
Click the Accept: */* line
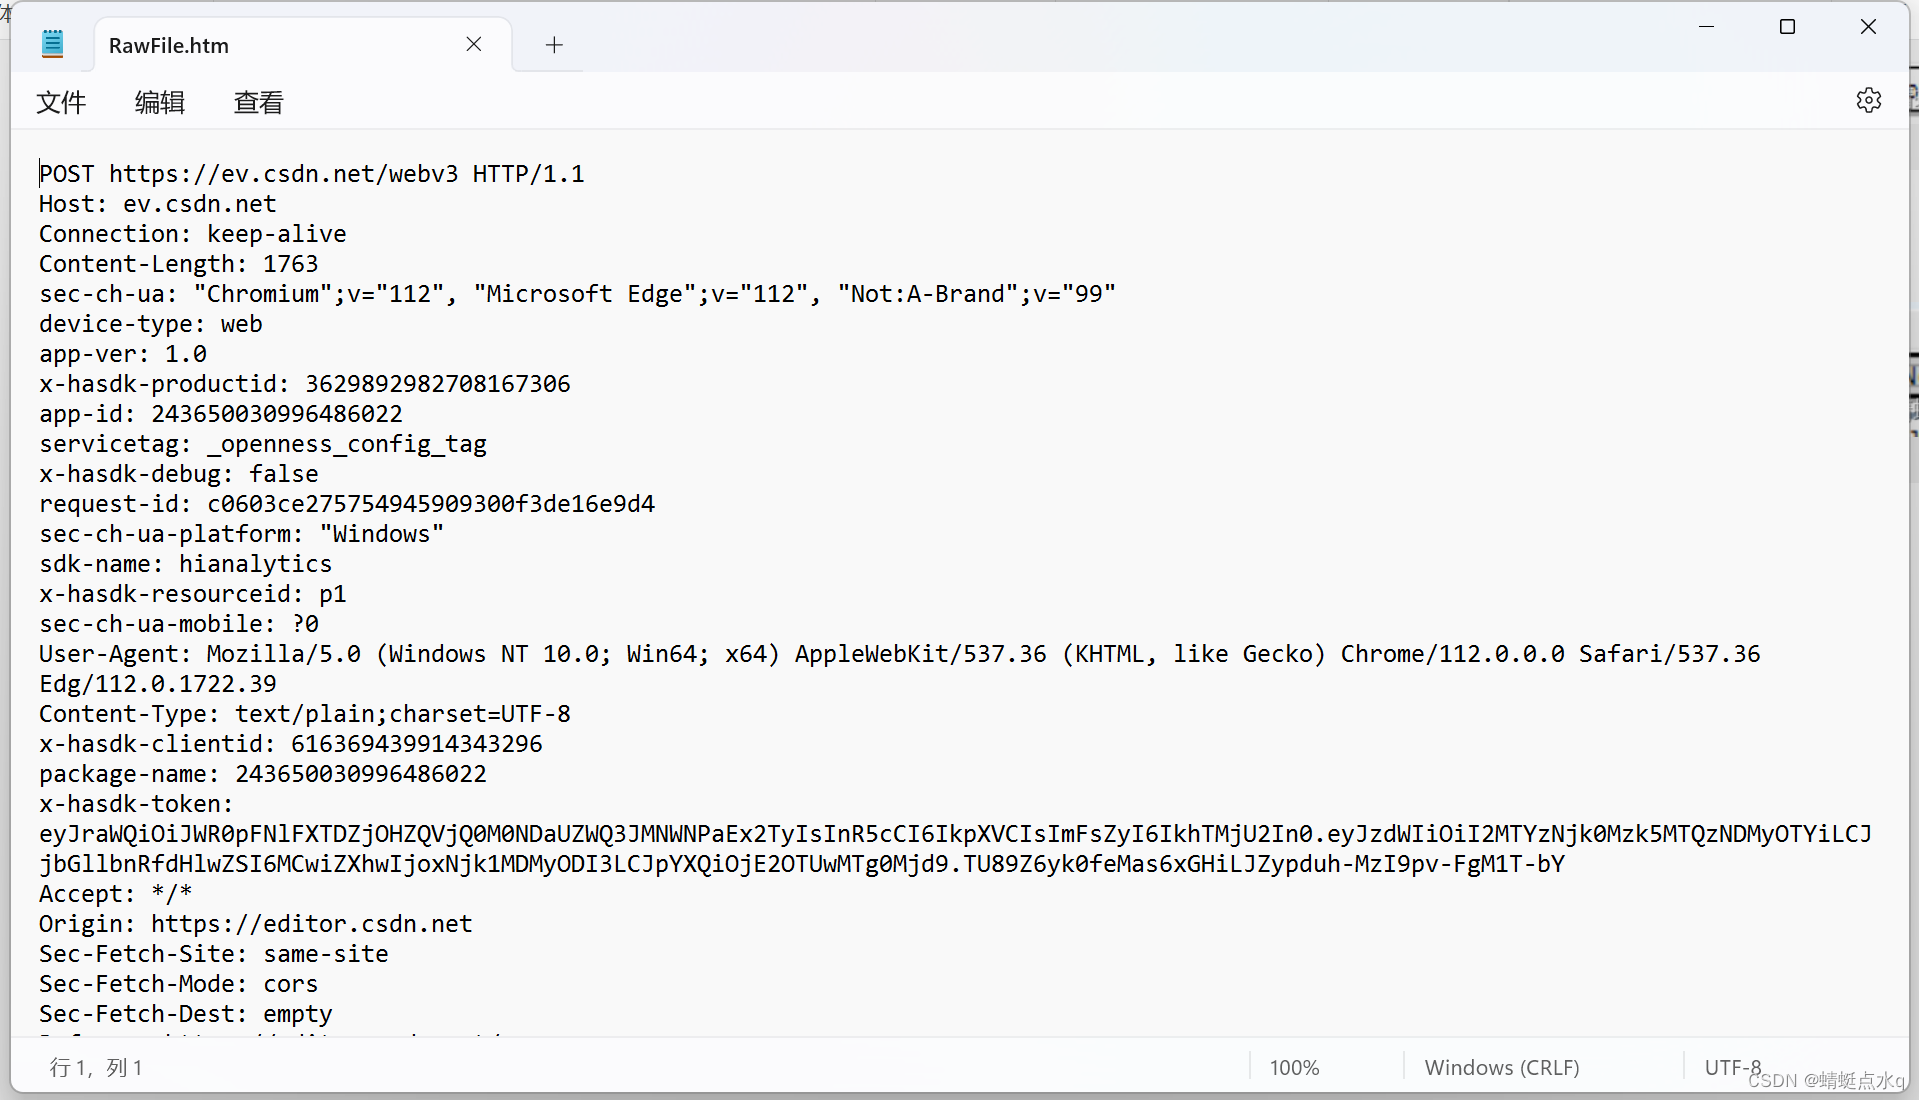(x=115, y=894)
